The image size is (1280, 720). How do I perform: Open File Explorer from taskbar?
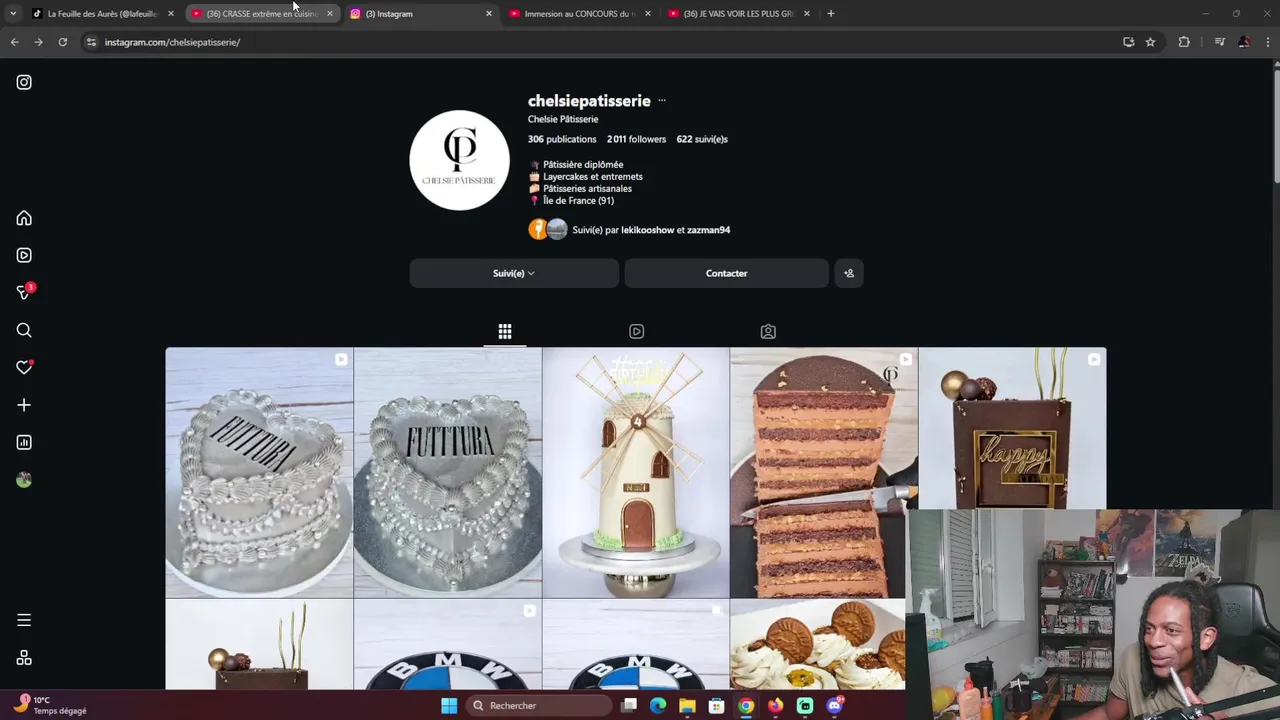(x=687, y=706)
